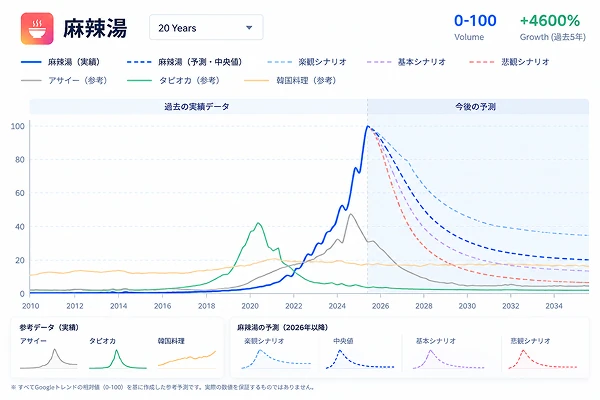Click the 麻辣湯 title heading
This screenshot has width=600, height=400.
(x=95, y=28)
